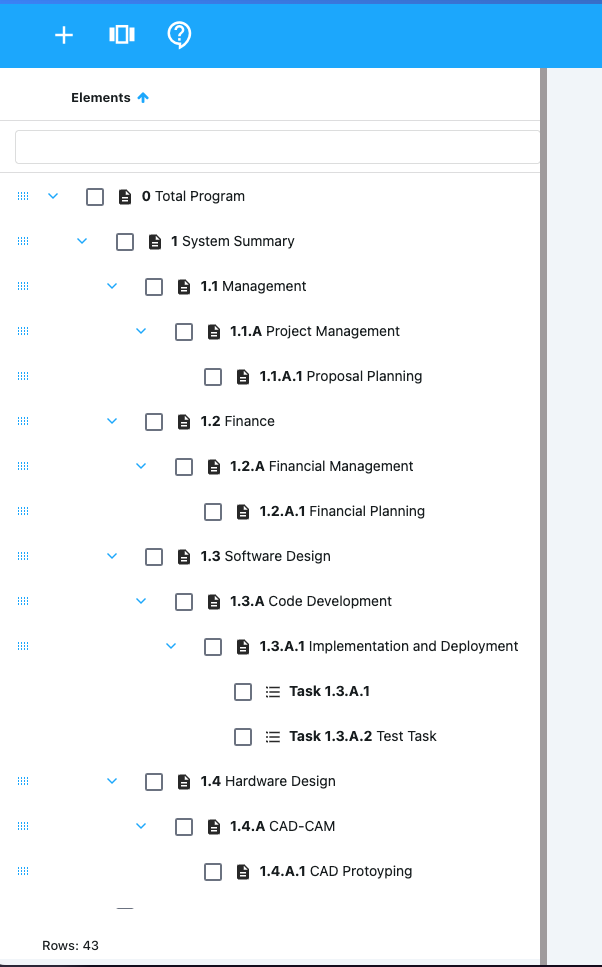Click the plus add icon in toolbar

tap(64, 35)
